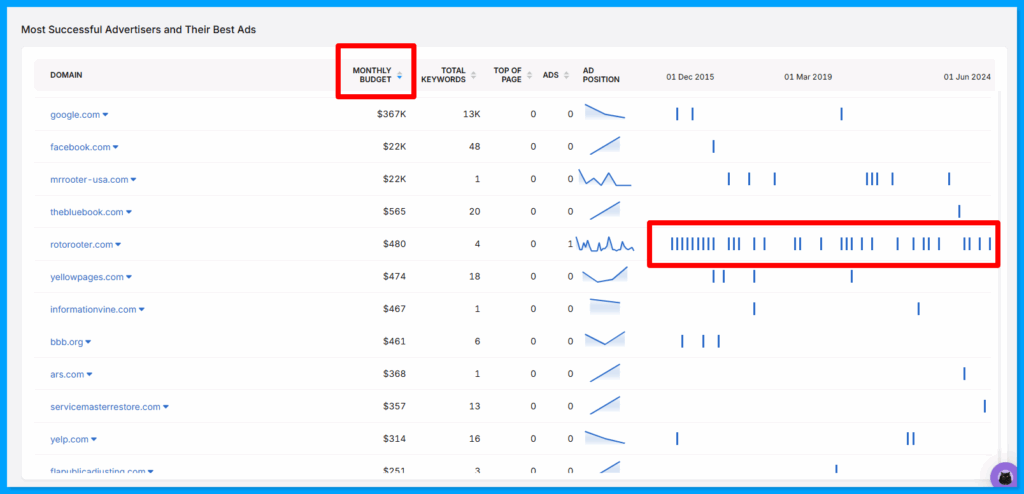This screenshot has height=494, width=1024.
Task: Click the facebook.com ad position sparkline
Action: pos(605,146)
